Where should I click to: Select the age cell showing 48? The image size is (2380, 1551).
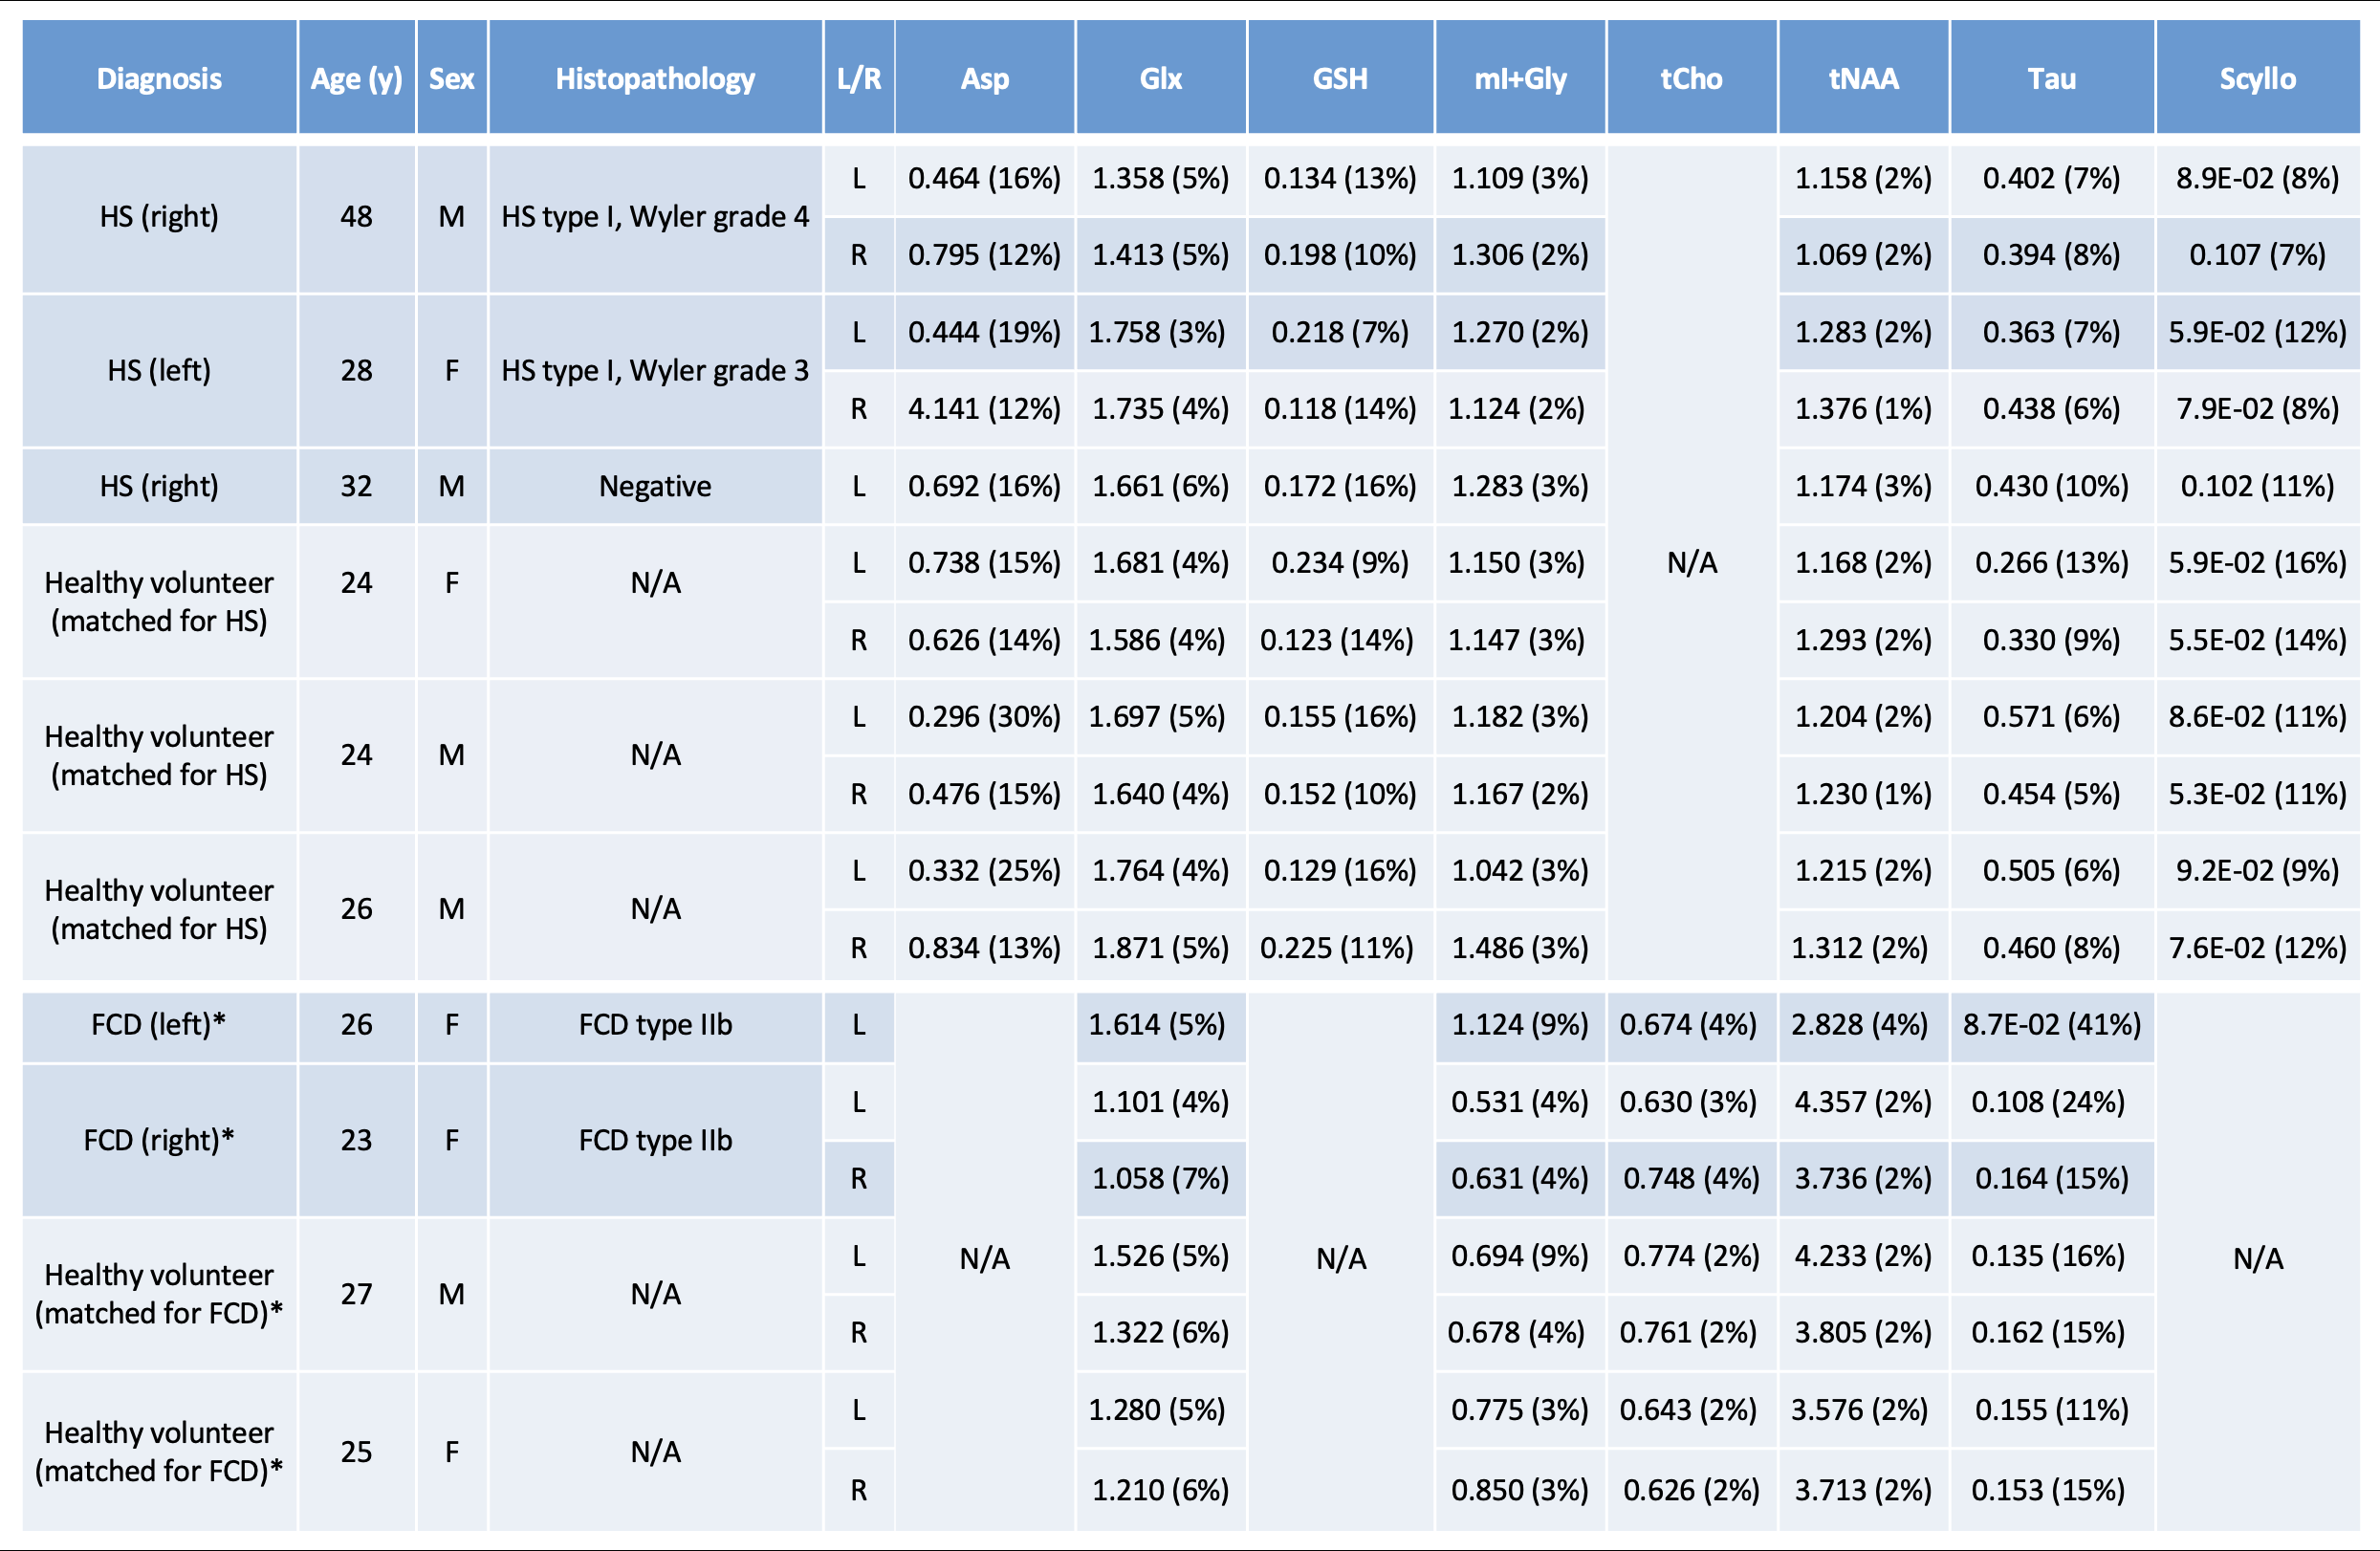point(356,216)
